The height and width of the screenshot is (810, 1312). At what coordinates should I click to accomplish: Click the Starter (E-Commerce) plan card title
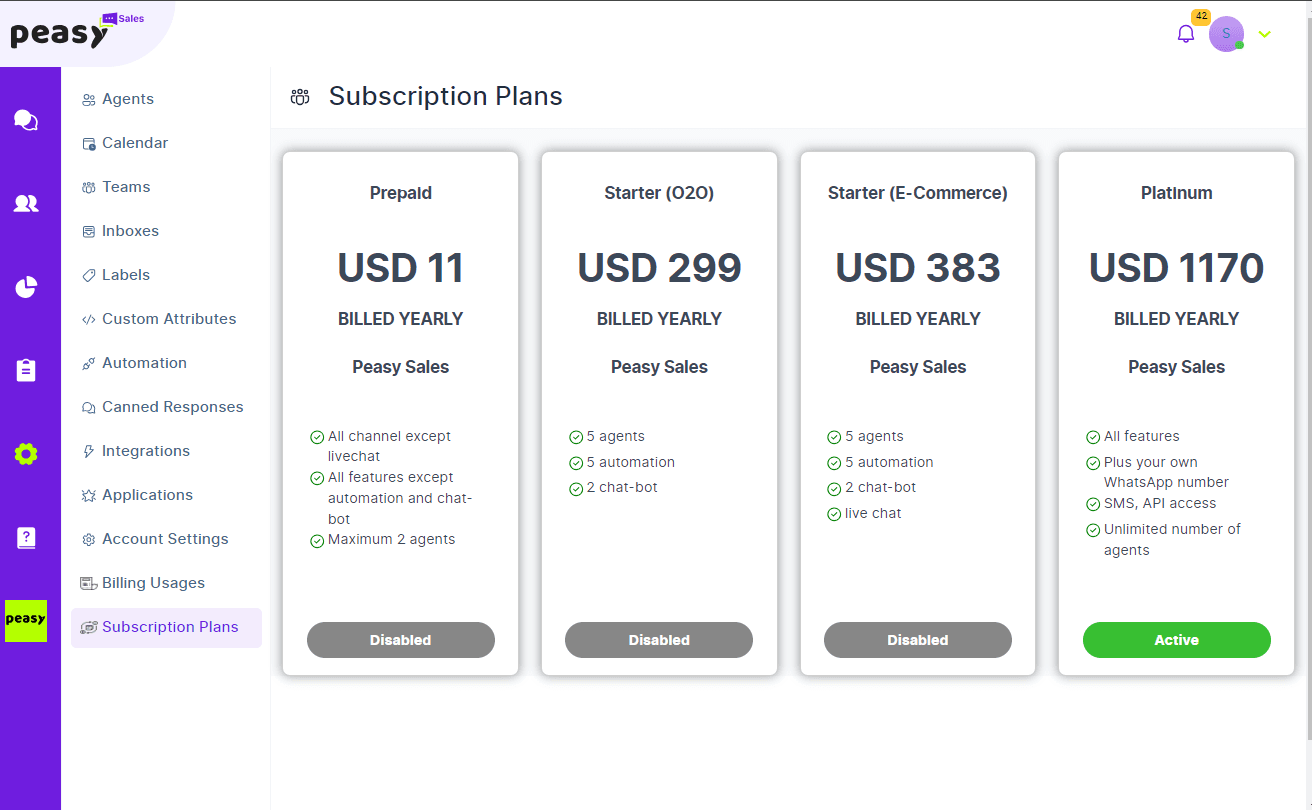pos(917,193)
